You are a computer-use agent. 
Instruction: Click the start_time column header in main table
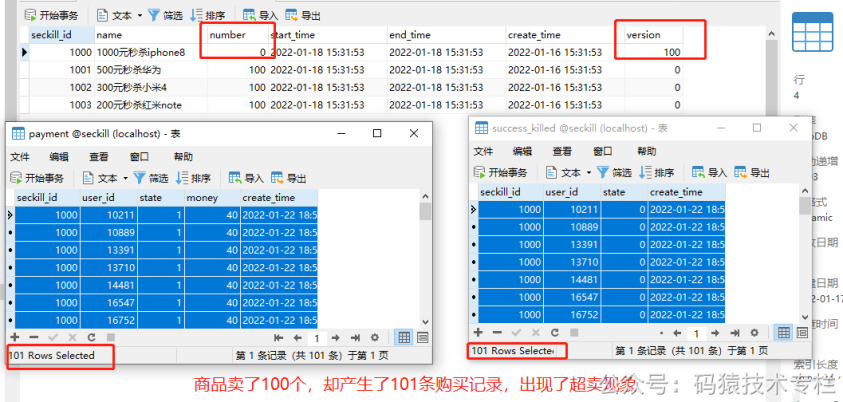coord(327,35)
